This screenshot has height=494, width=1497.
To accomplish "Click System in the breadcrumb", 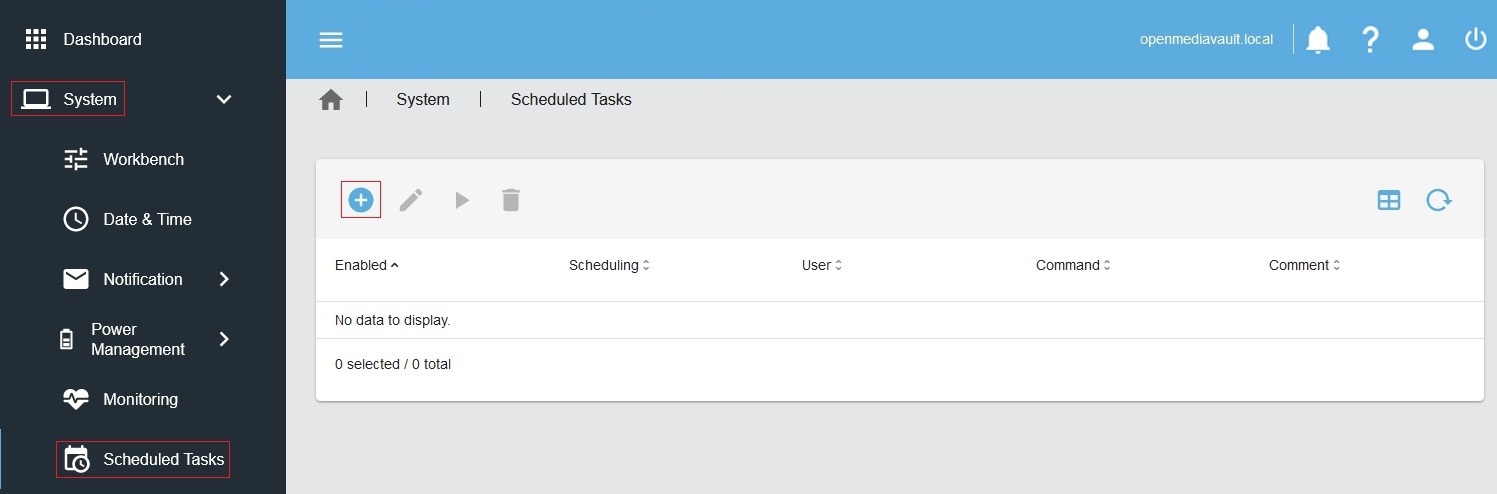I will tap(423, 100).
